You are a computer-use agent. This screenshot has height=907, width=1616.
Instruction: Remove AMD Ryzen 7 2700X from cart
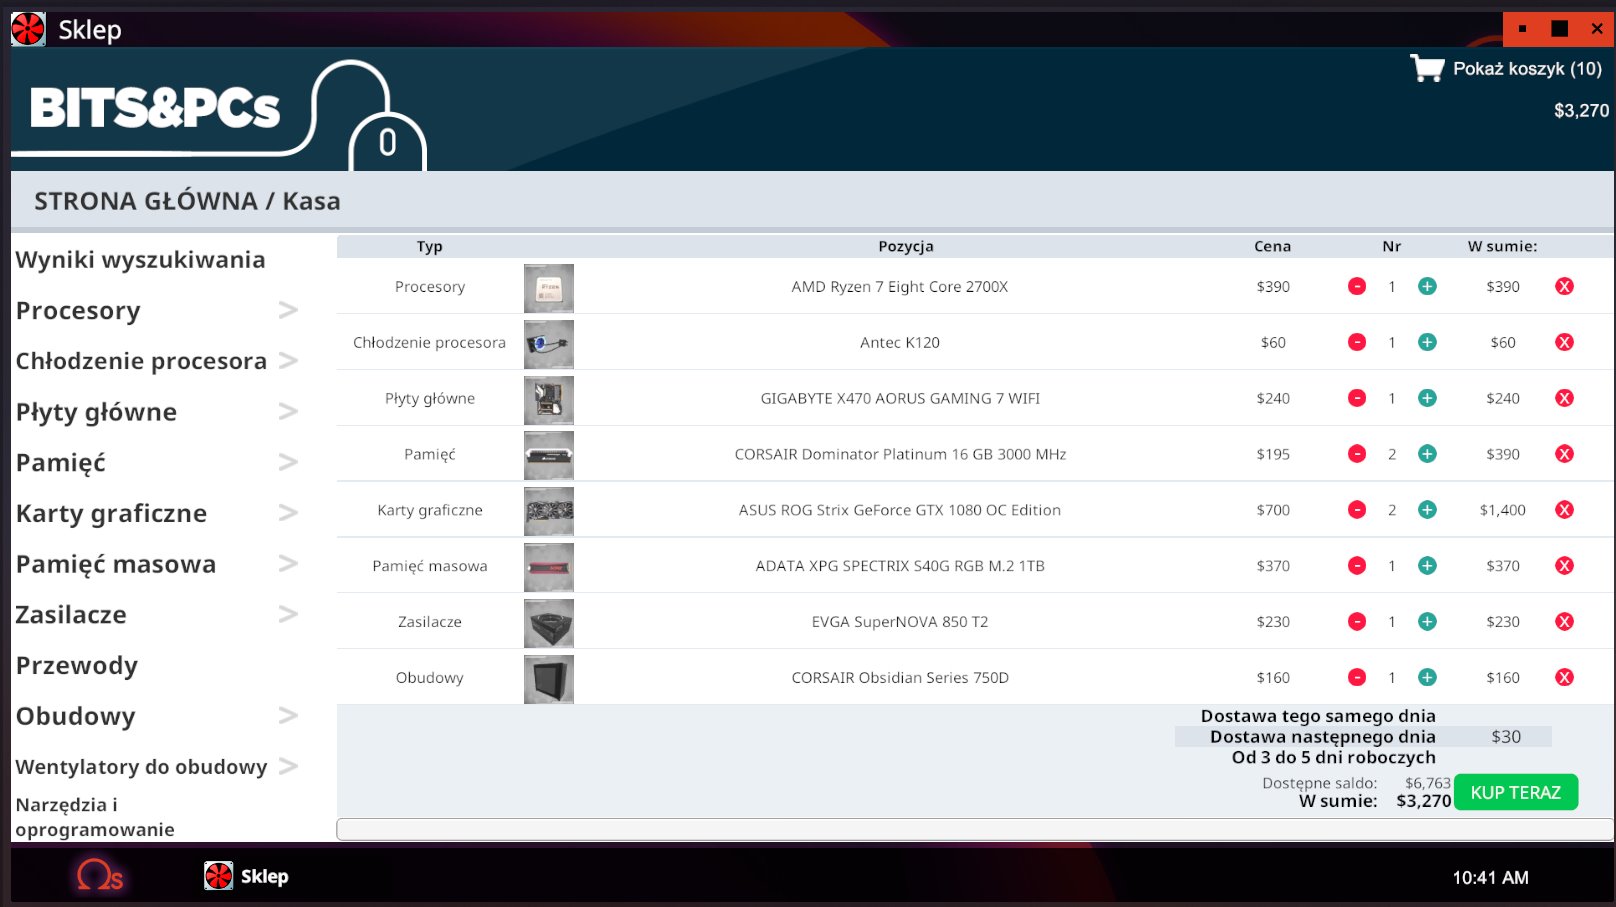point(1565,287)
